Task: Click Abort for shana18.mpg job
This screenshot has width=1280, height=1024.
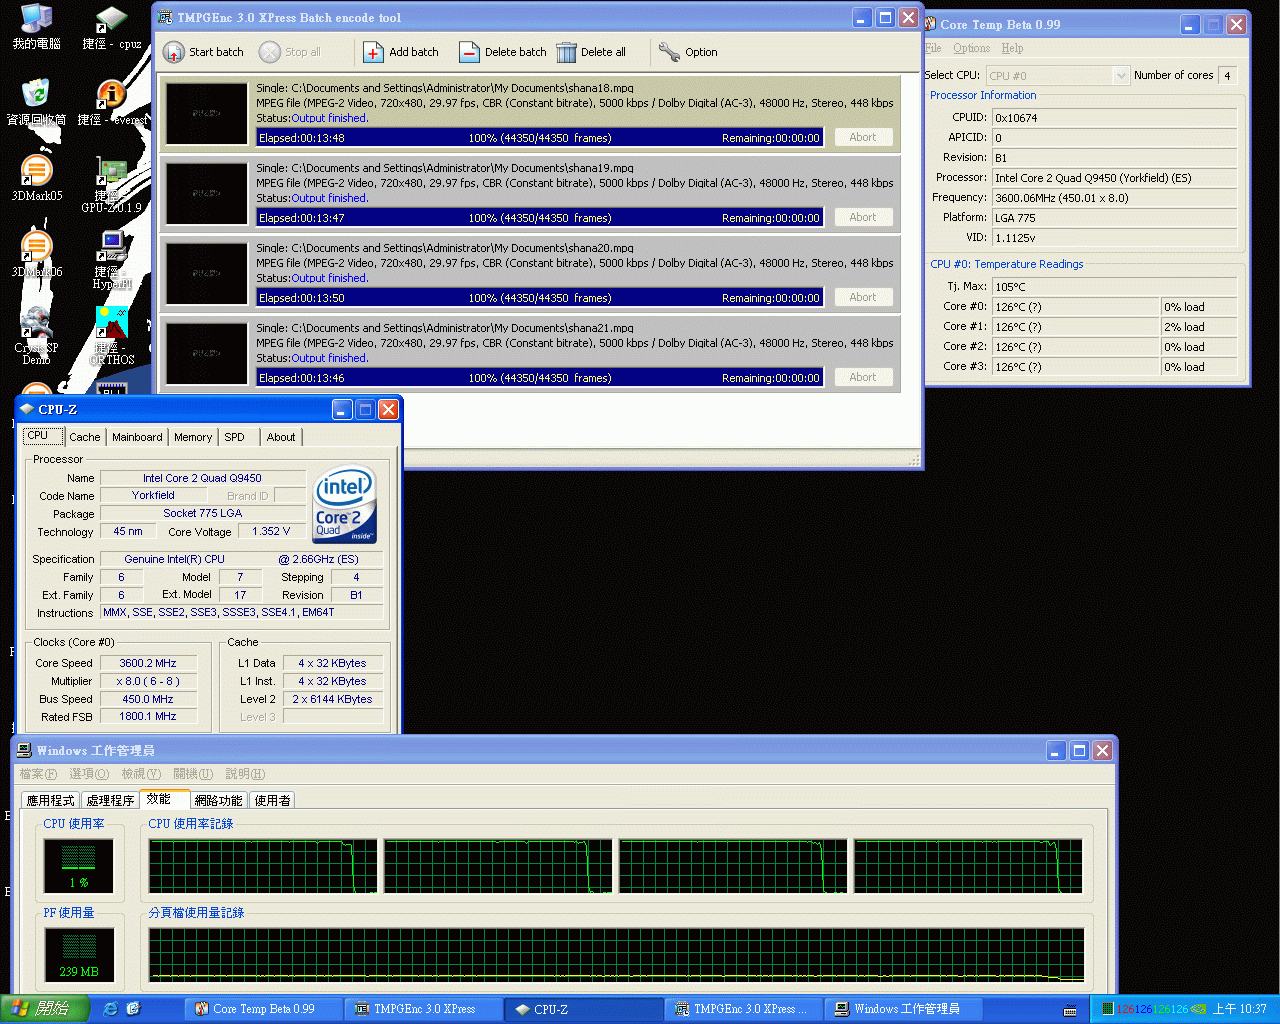Action: [x=863, y=137]
